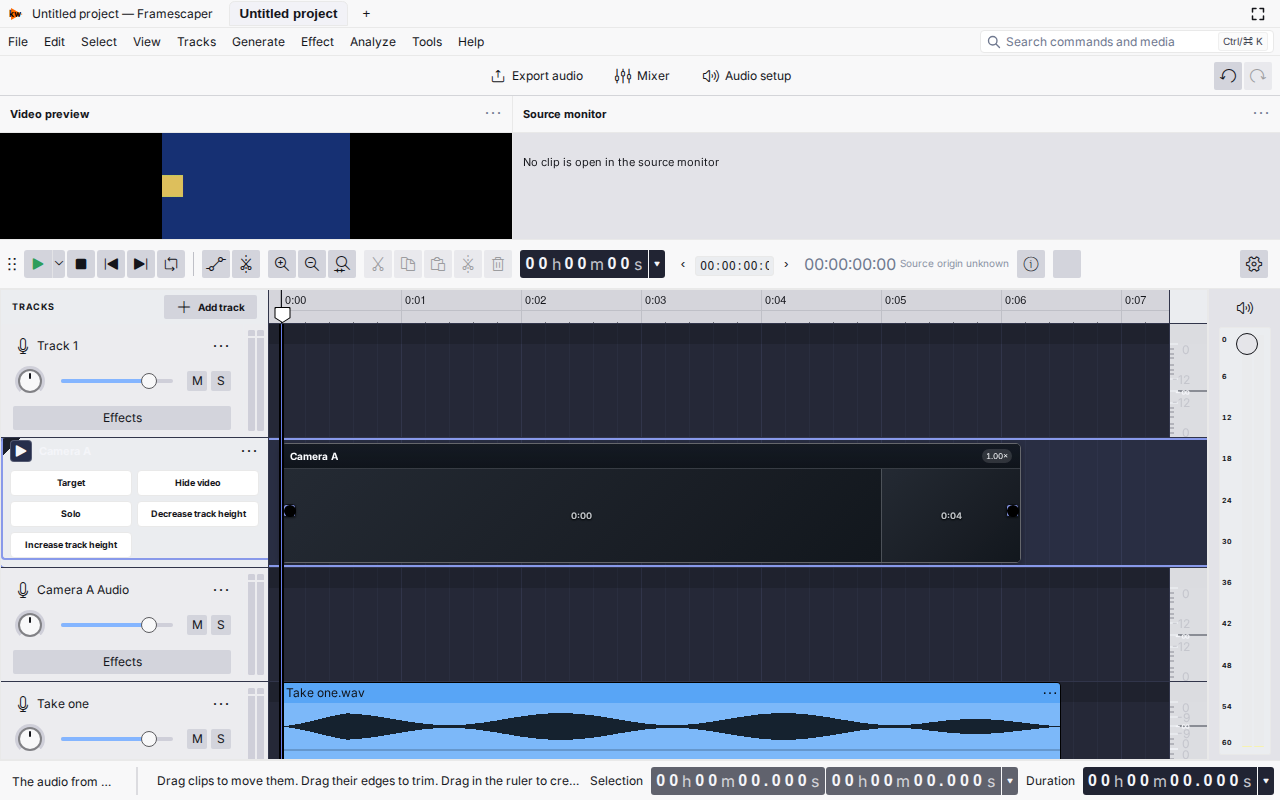Click the Cut scissors icon

378,264
